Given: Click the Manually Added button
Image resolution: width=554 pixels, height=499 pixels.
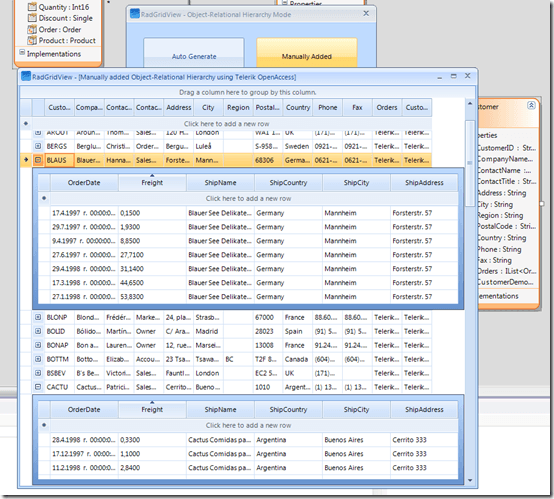Looking at the screenshot, I should pos(307,53).
